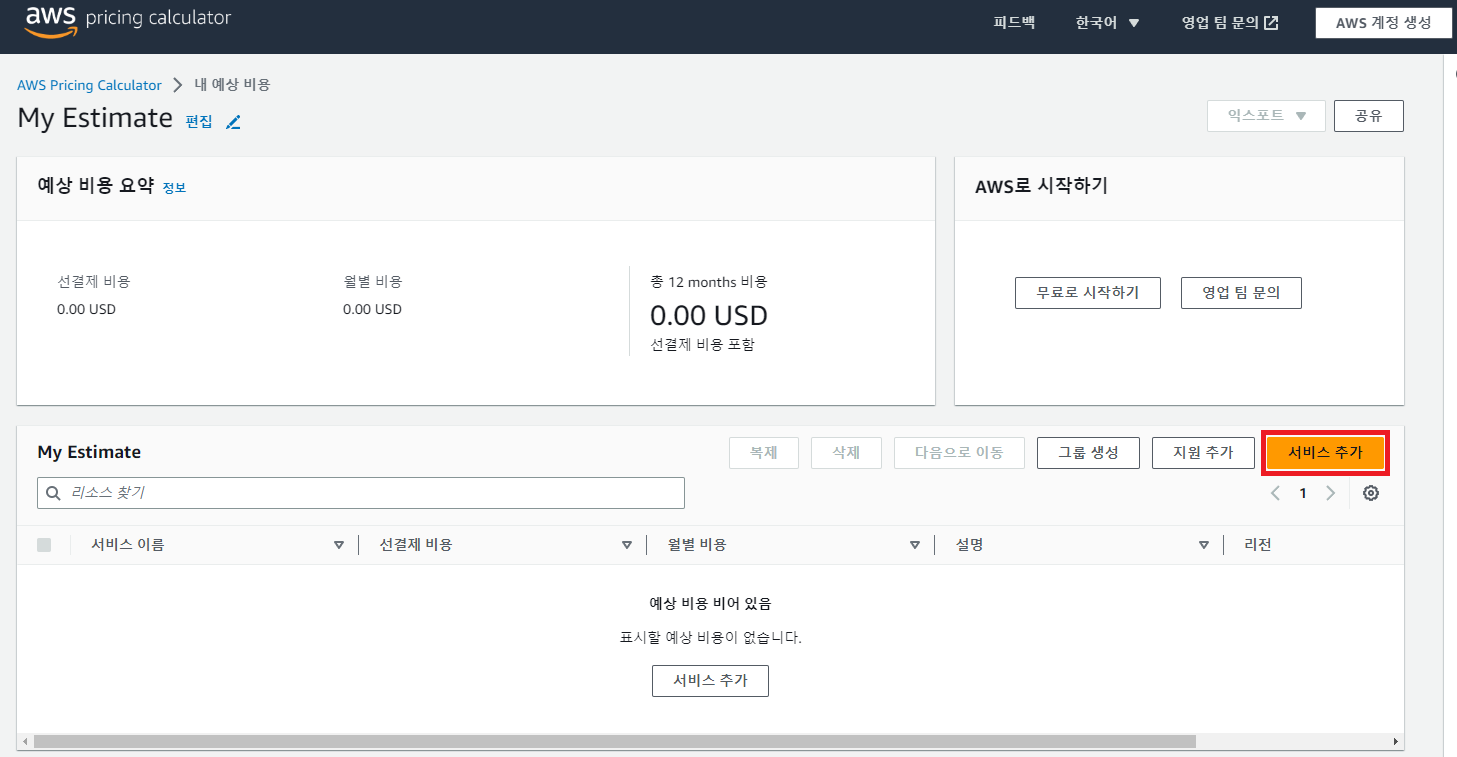Click the pencil icon beside 편집
Image resolution: width=1457 pixels, height=757 pixels.
[x=233, y=122]
